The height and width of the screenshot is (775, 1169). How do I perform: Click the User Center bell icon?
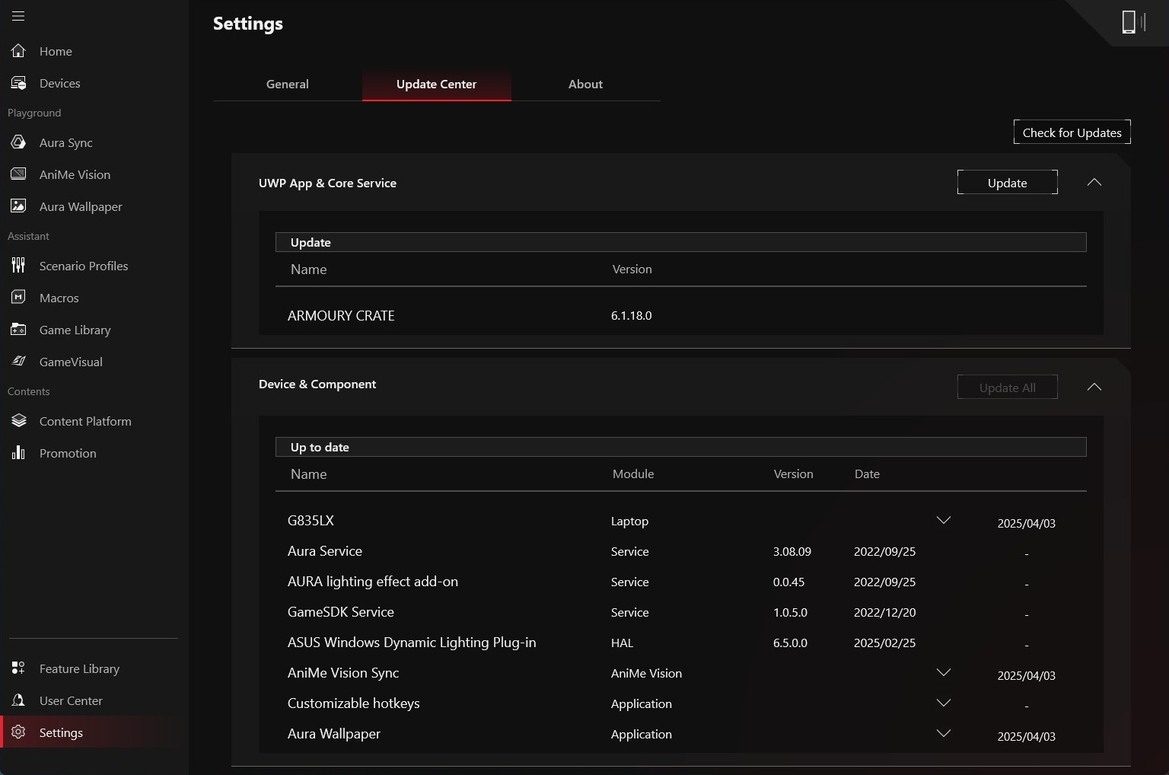coord(19,700)
